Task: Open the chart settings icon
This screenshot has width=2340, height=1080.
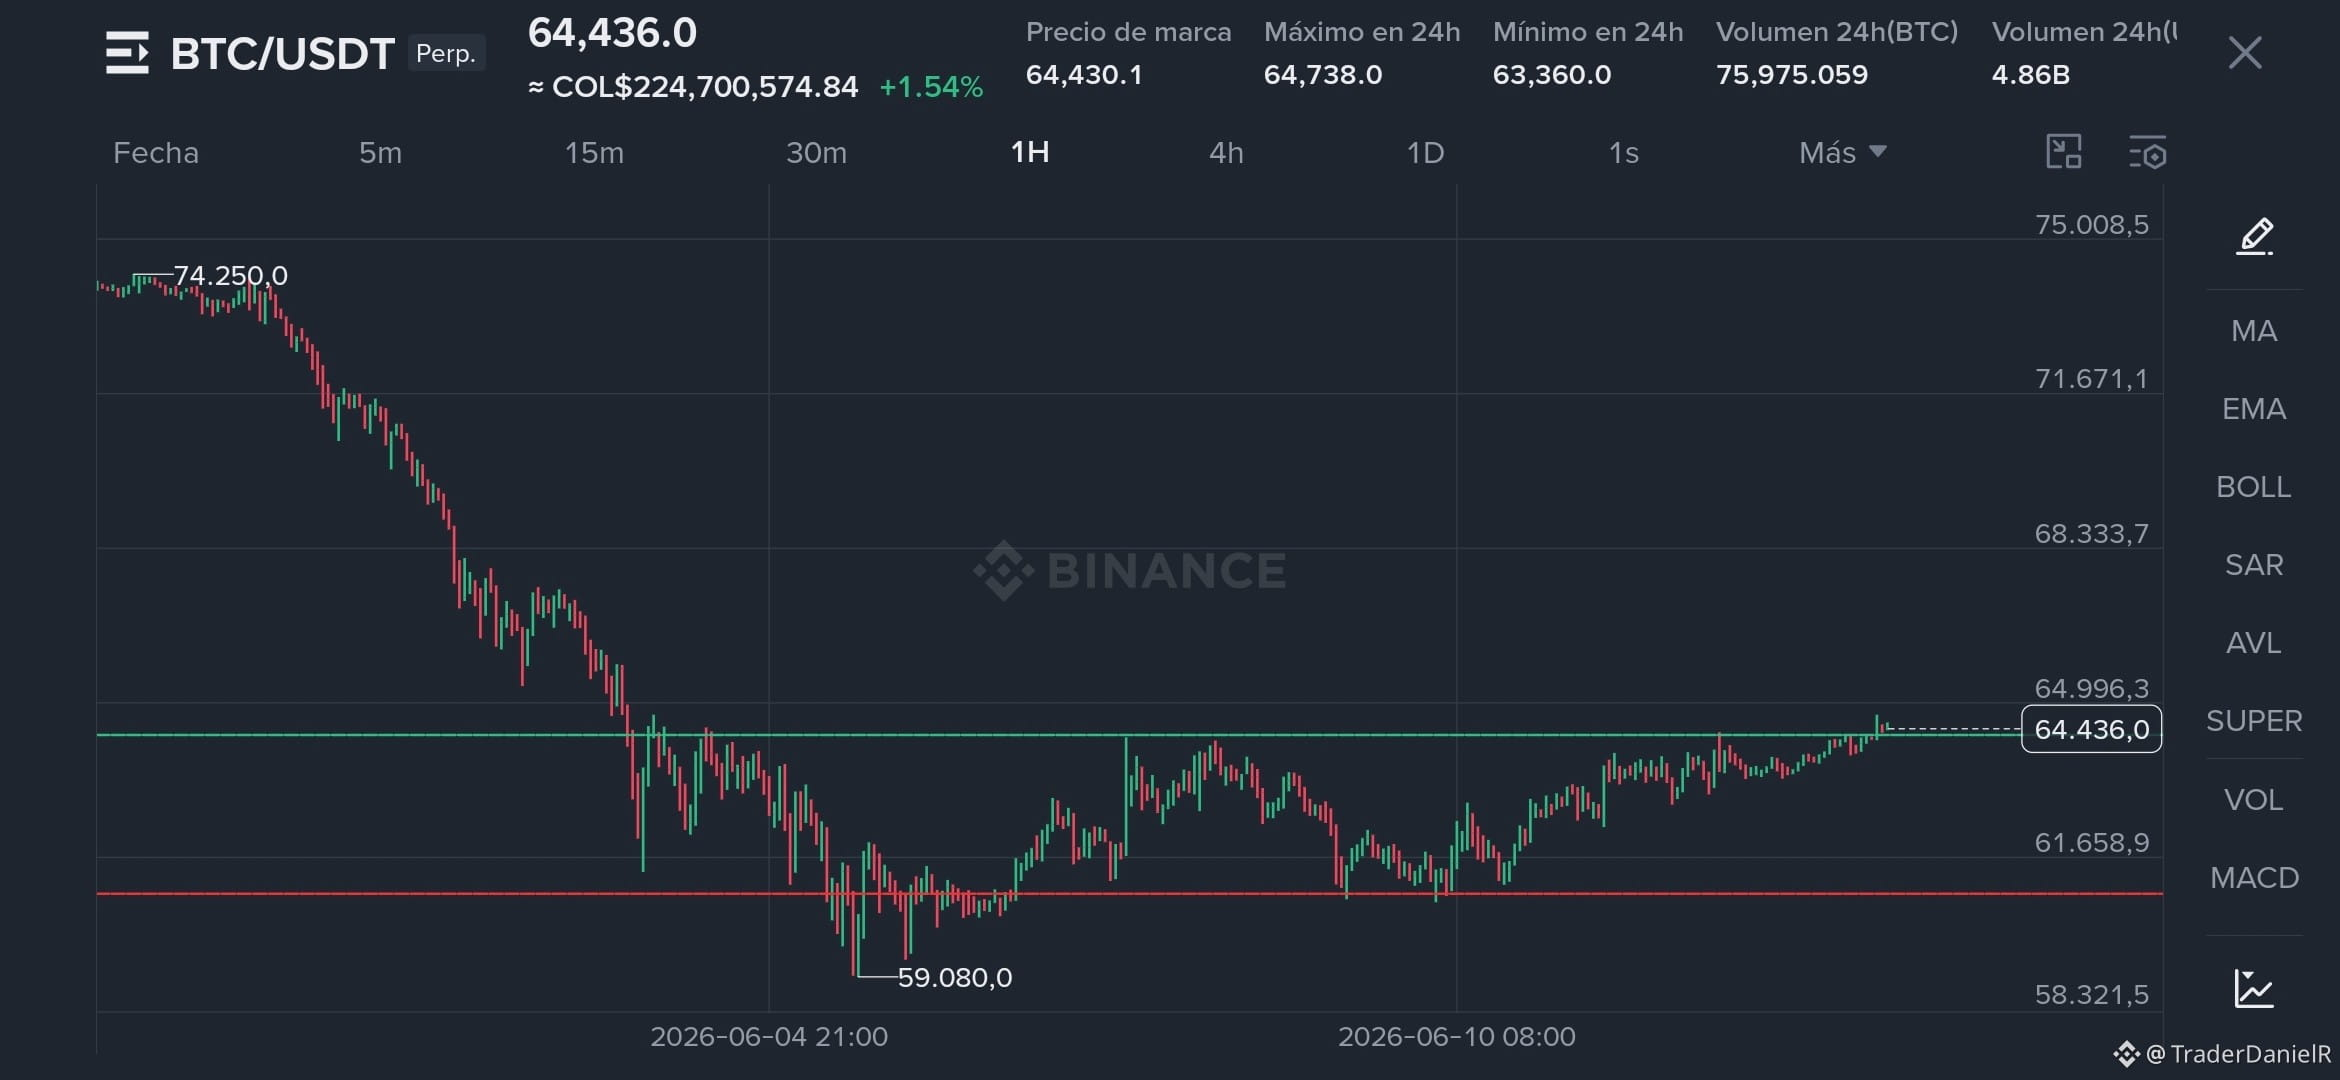Action: [x=2147, y=153]
